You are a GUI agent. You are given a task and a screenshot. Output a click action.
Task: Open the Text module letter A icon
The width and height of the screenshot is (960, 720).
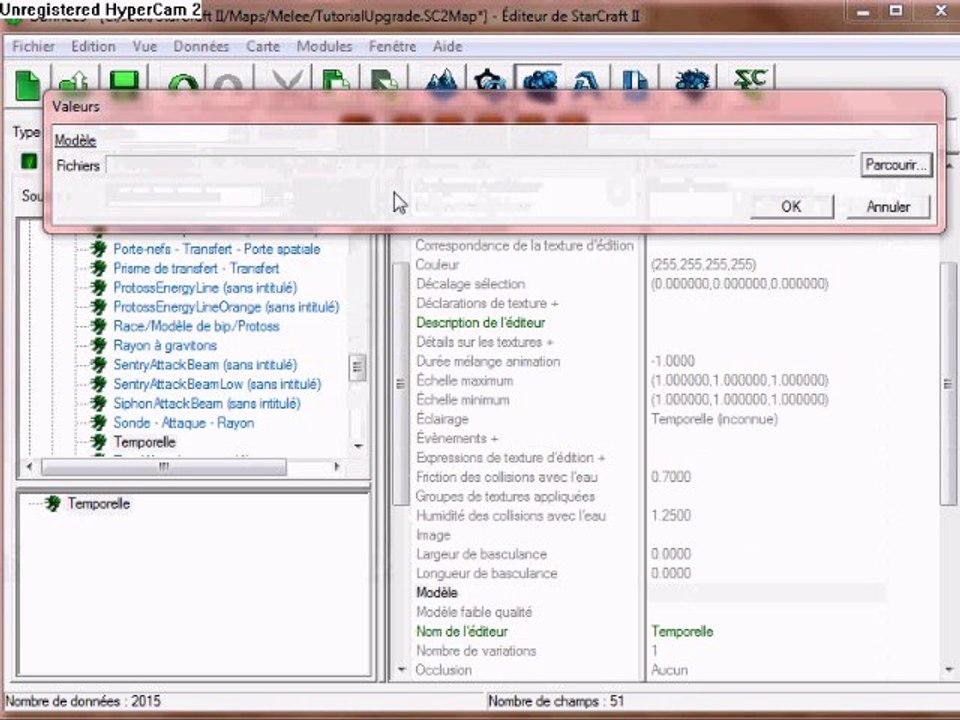[587, 81]
